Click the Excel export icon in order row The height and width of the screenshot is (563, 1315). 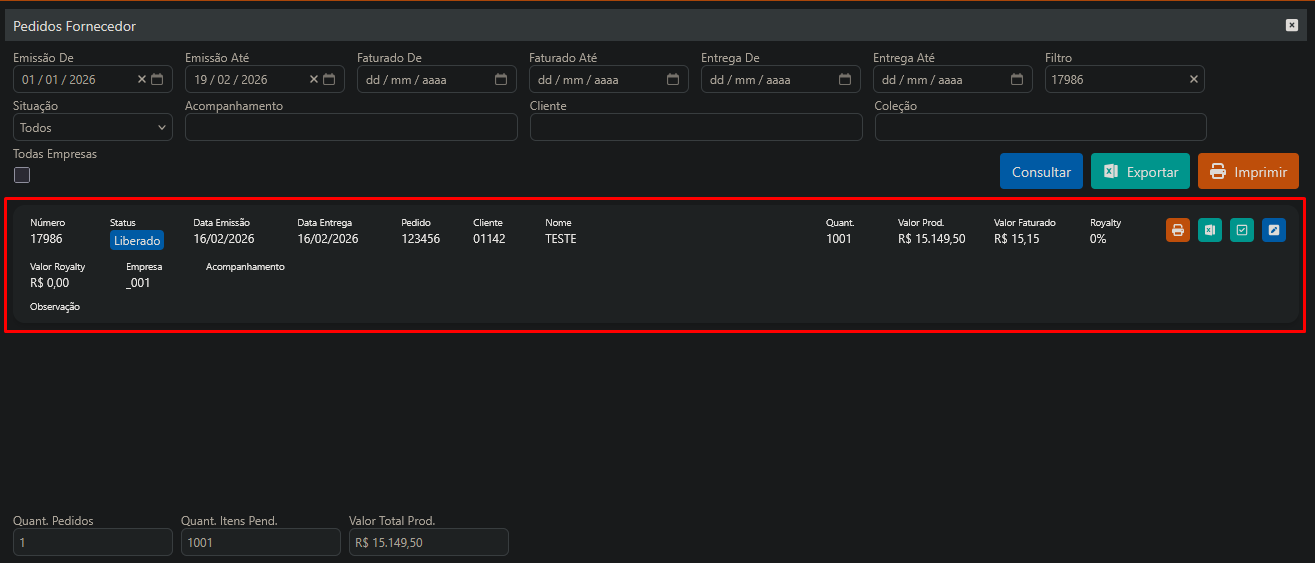1210,230
